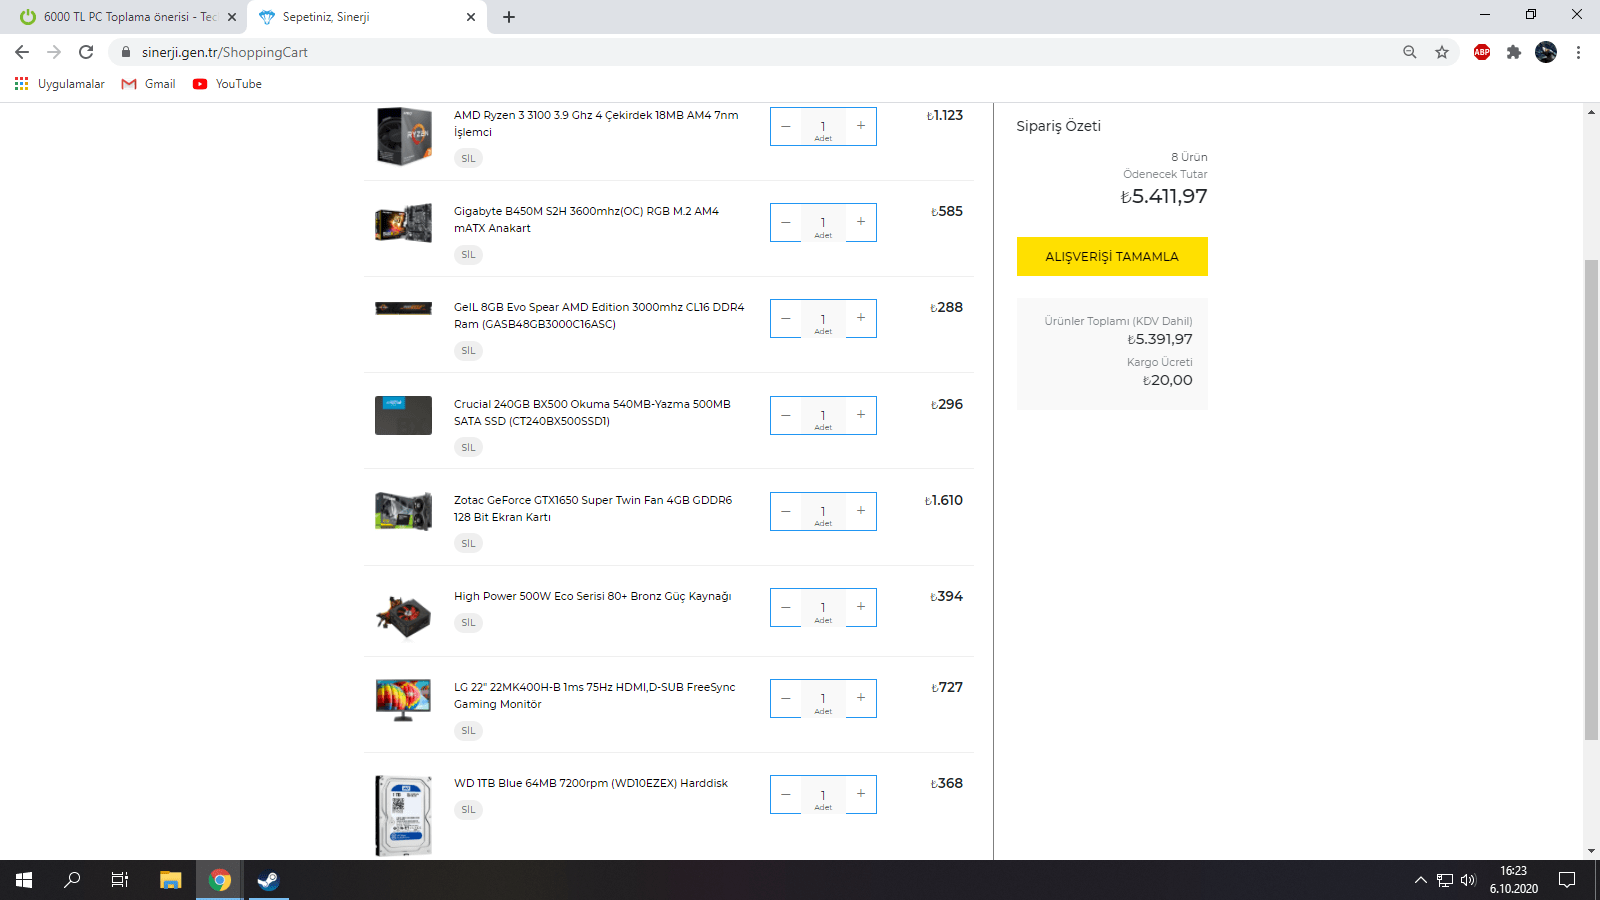1600x900 pixels.
Task: Close the Sepetiniz, Sinerji tab
Action: coord(471,17)
